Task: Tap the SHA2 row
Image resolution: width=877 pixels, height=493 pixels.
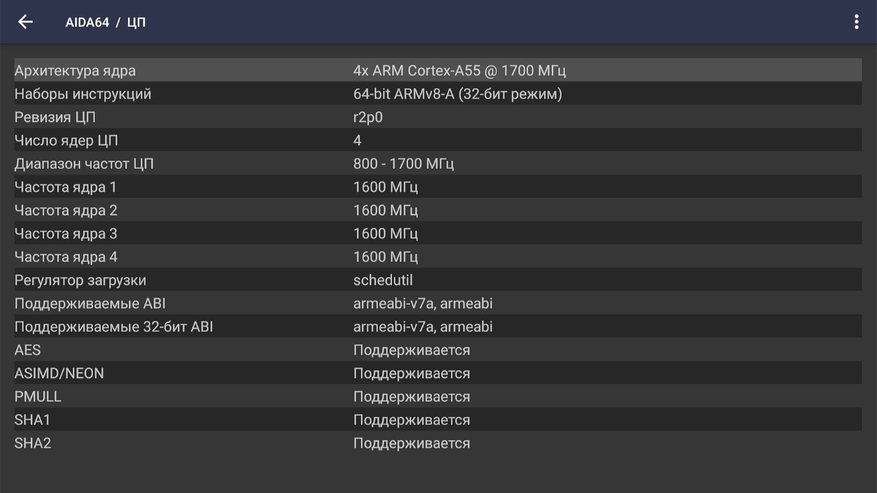Action: [x=437, y=443]
